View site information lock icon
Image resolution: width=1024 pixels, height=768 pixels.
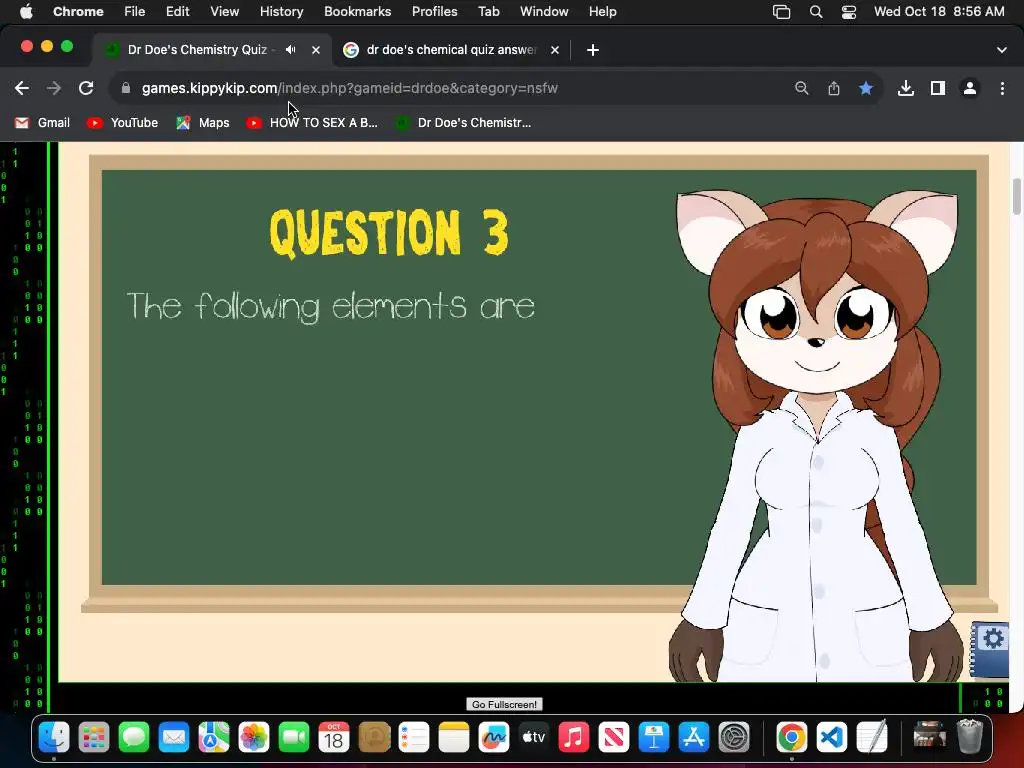coord(126,88)
